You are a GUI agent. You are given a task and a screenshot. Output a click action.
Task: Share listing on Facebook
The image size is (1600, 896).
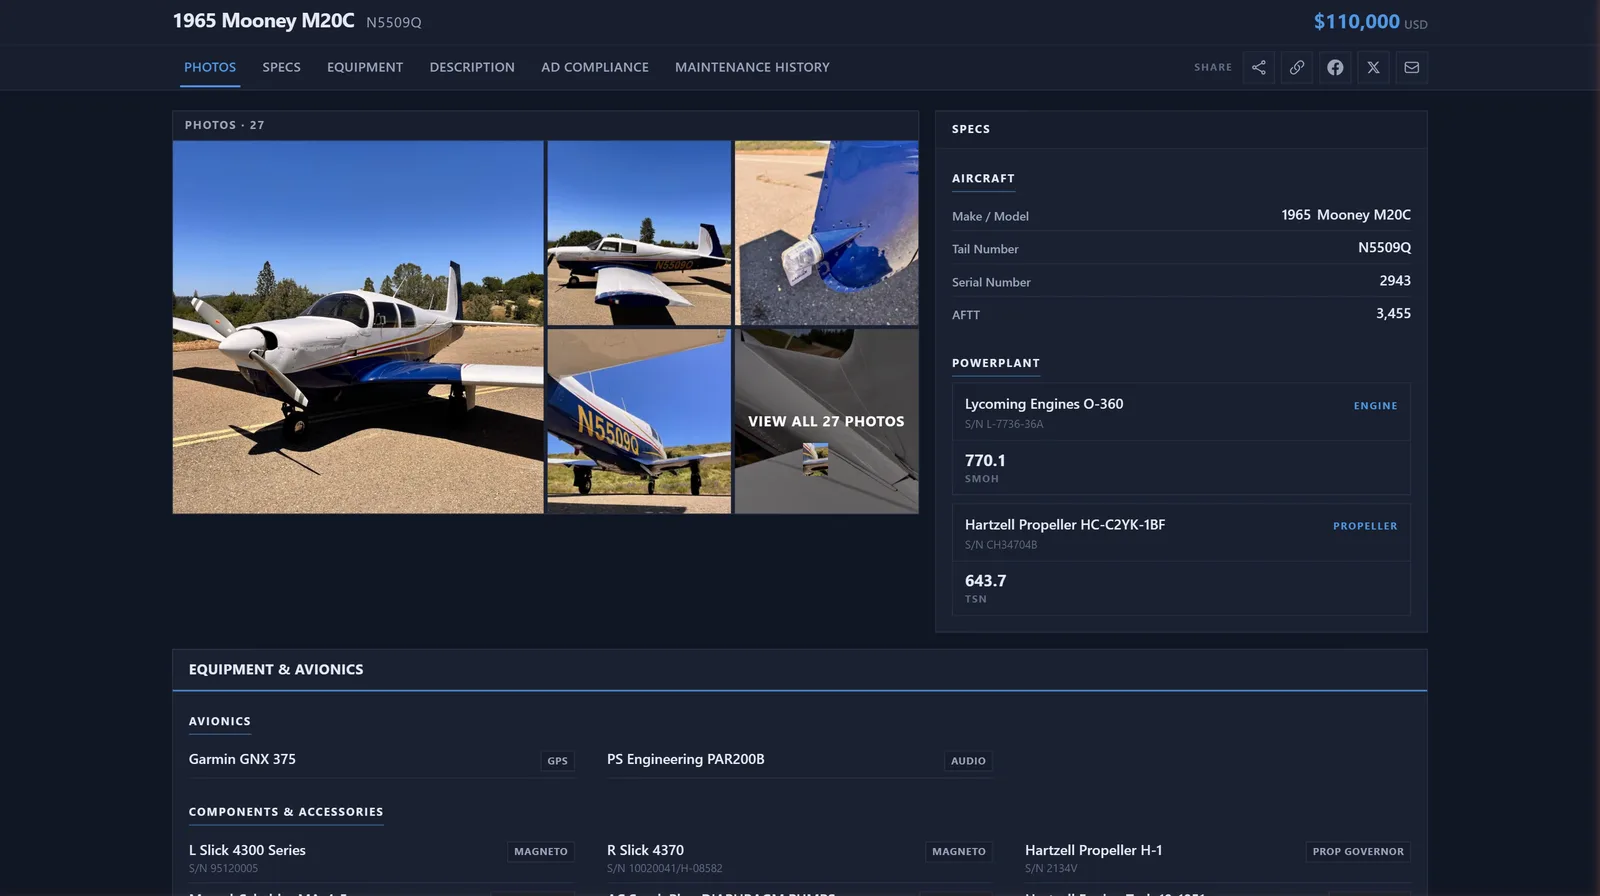(1335, 67)
